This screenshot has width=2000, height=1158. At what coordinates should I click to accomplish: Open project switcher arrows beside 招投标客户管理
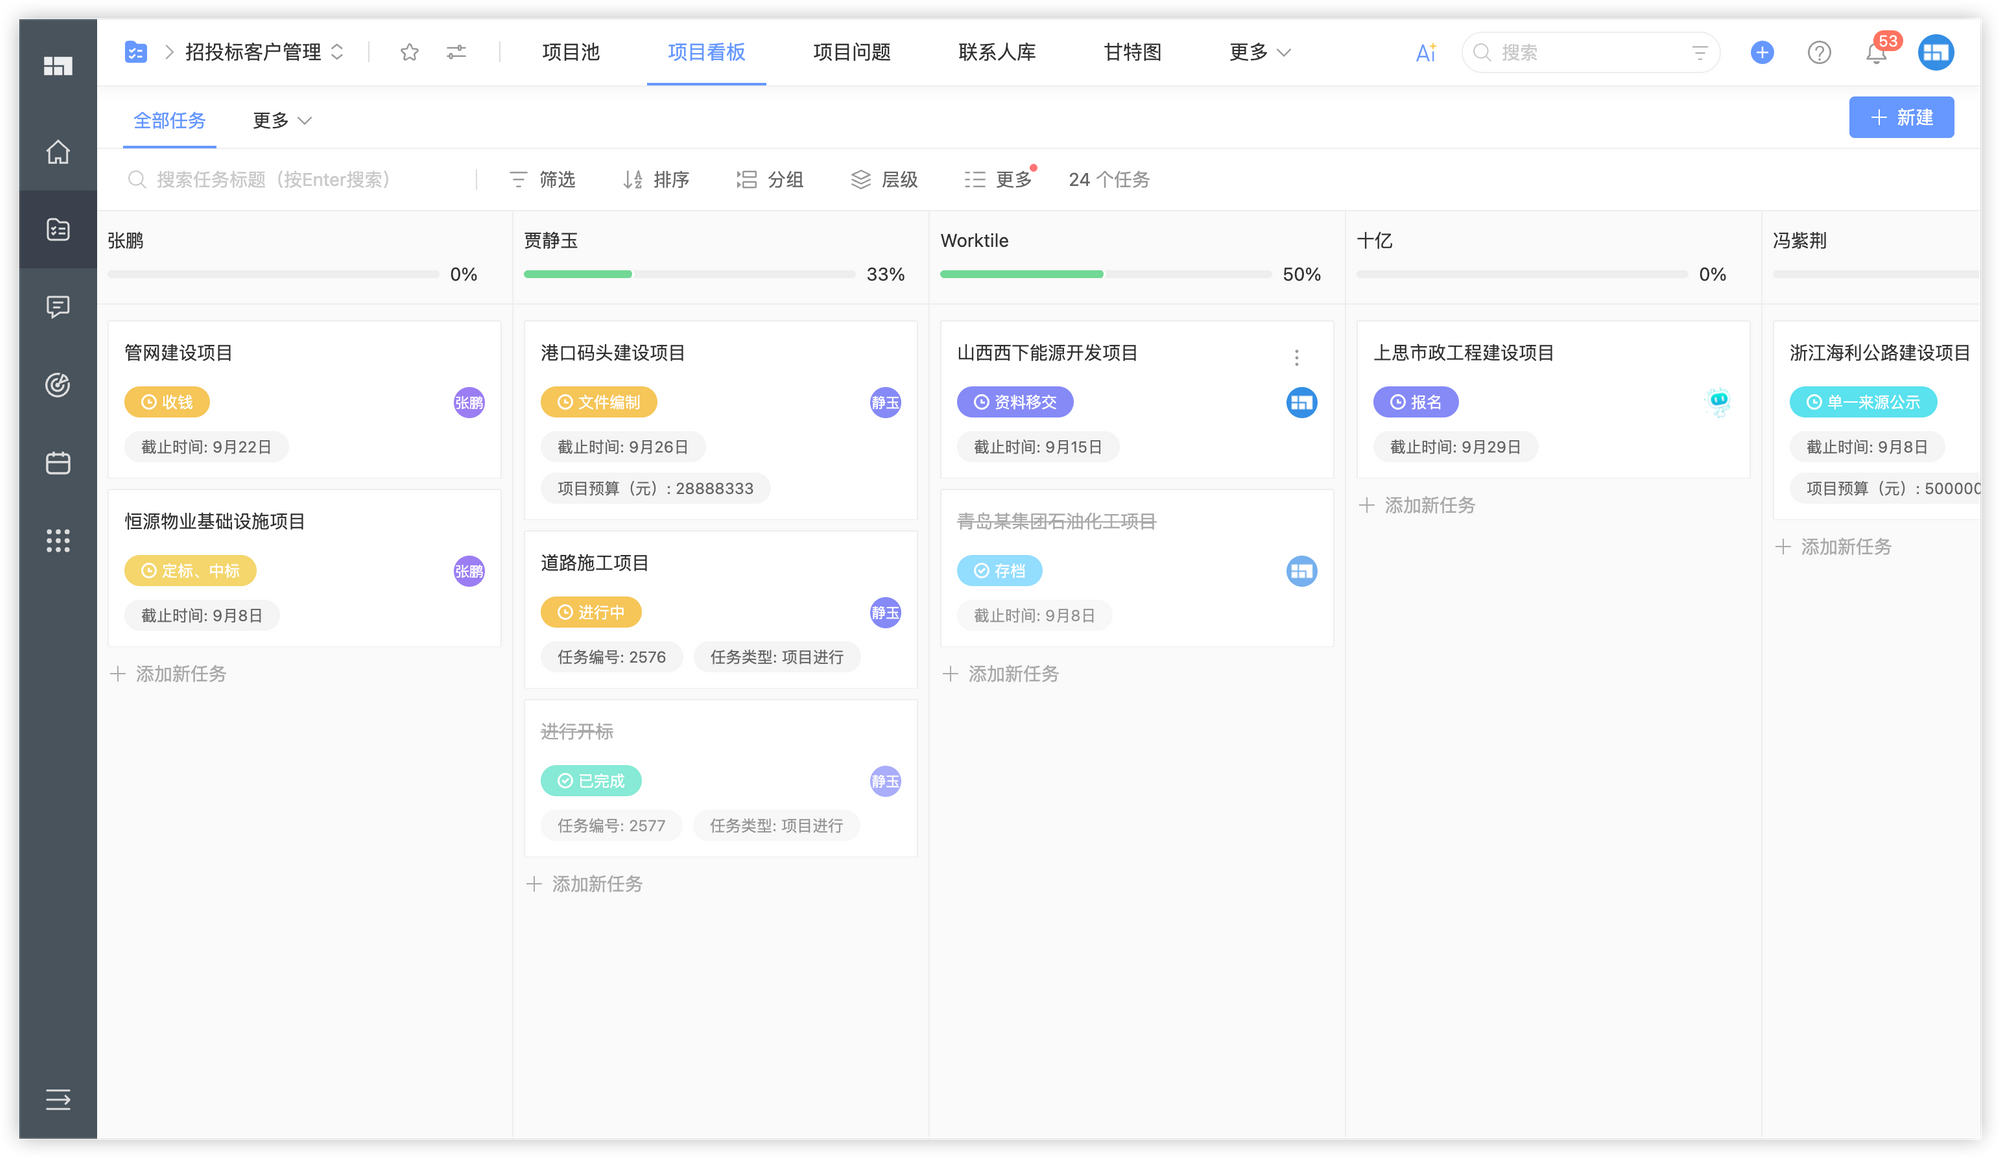coord(337,52)
